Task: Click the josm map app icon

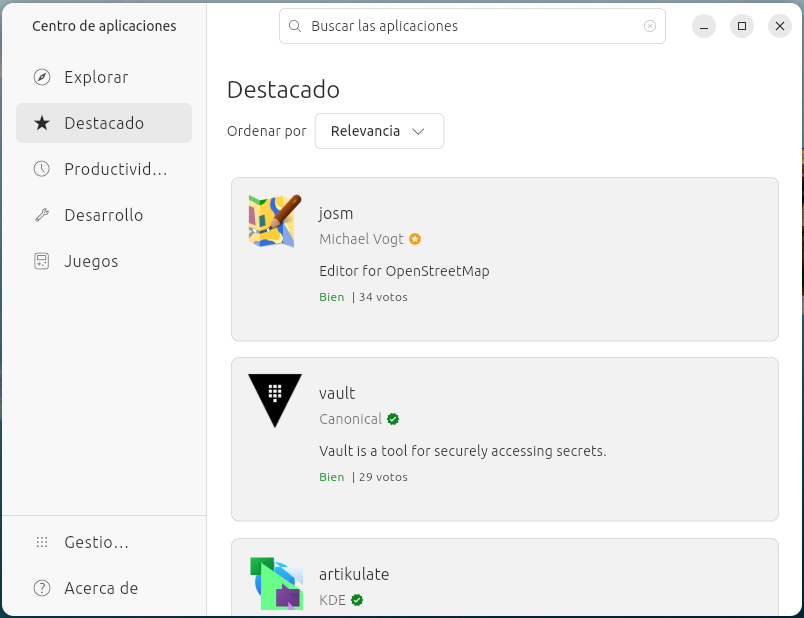Action: coord(274,221)
